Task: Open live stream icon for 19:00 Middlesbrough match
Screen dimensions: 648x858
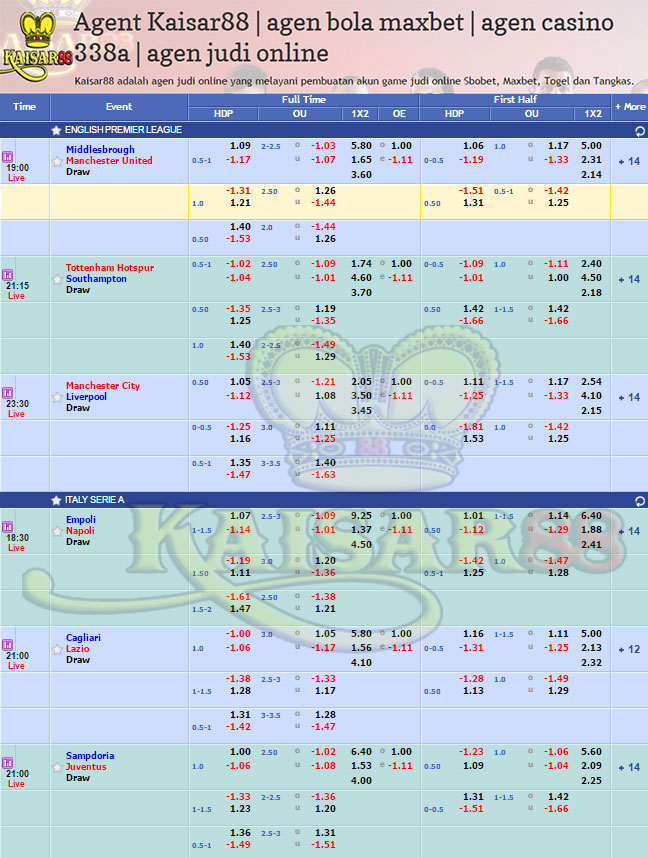Action: tap(8, 157)
